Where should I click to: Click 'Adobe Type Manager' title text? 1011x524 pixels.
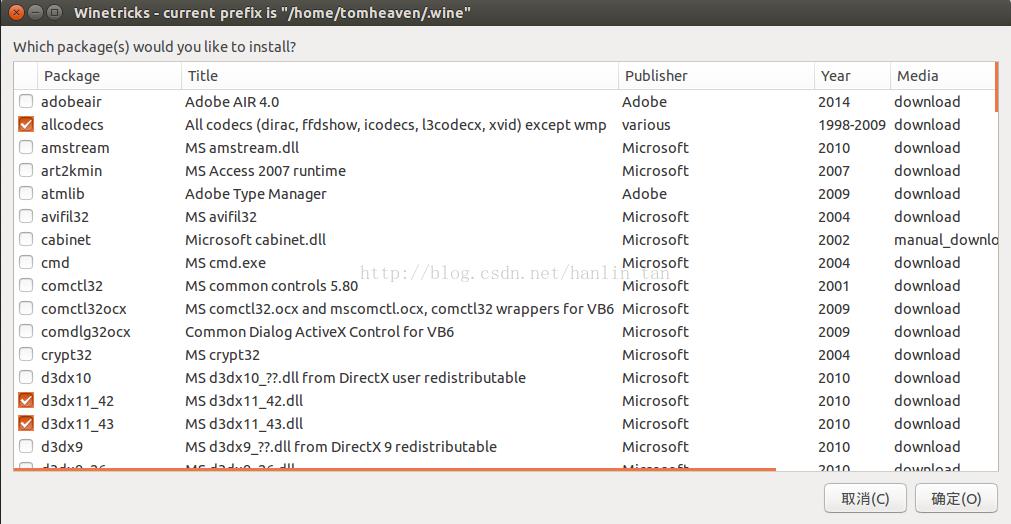point(255,194)
